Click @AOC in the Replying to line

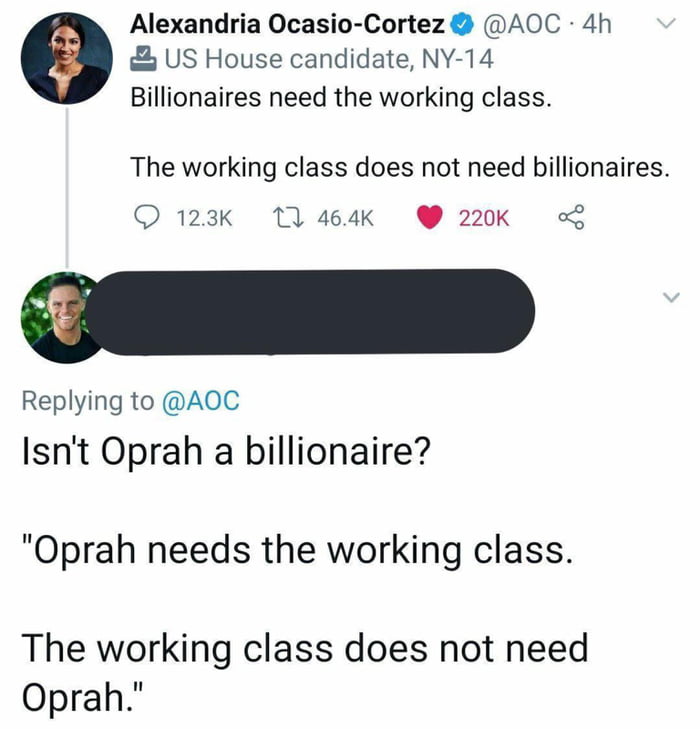[200, 400]
